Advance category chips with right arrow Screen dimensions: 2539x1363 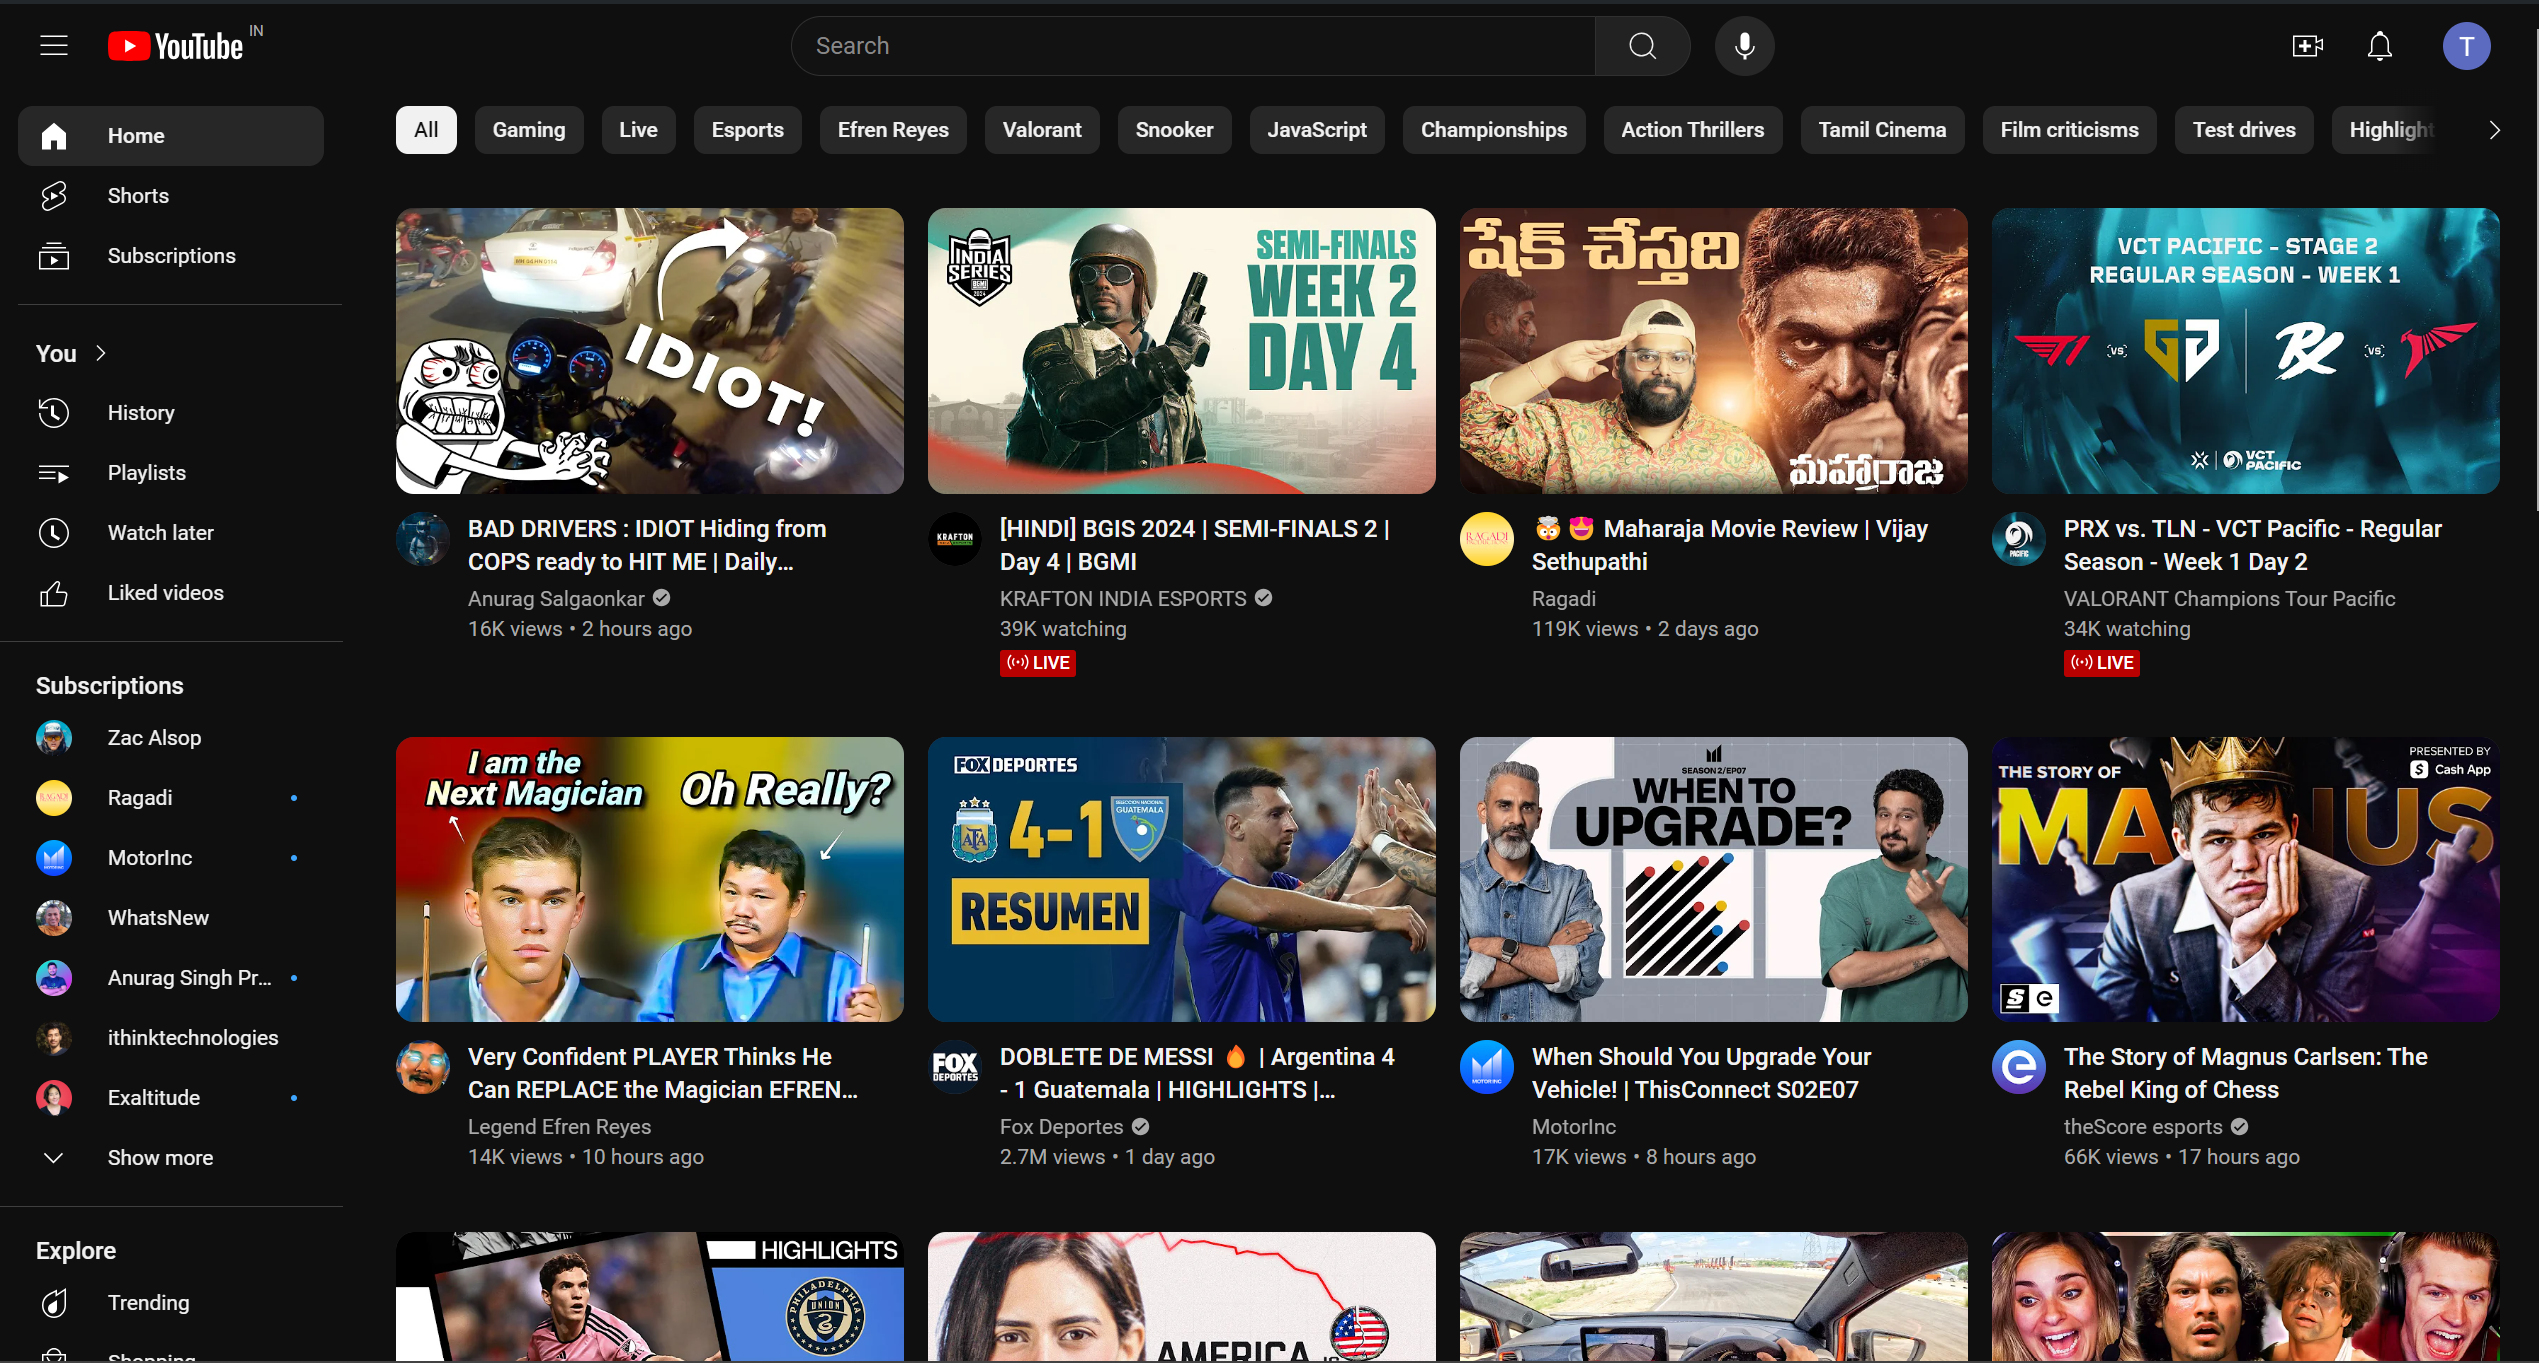click(x=2494, y=130)
